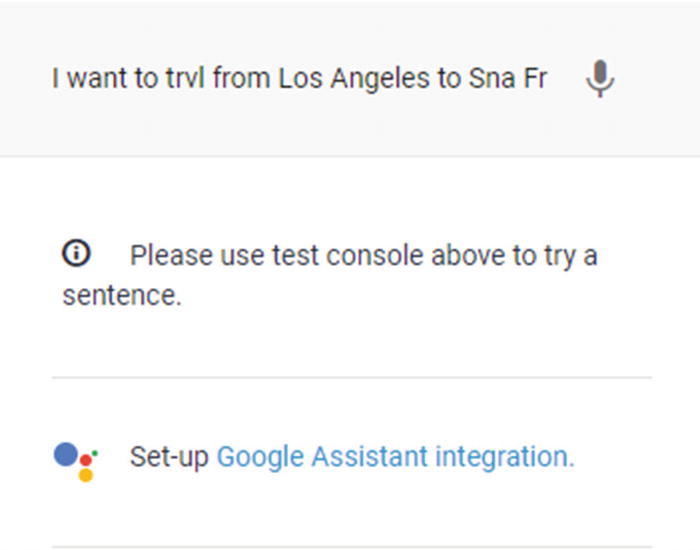The height and width of the screenshot is (550, 700).
Task: Click the divider line below the hint message
Action: 352,378
